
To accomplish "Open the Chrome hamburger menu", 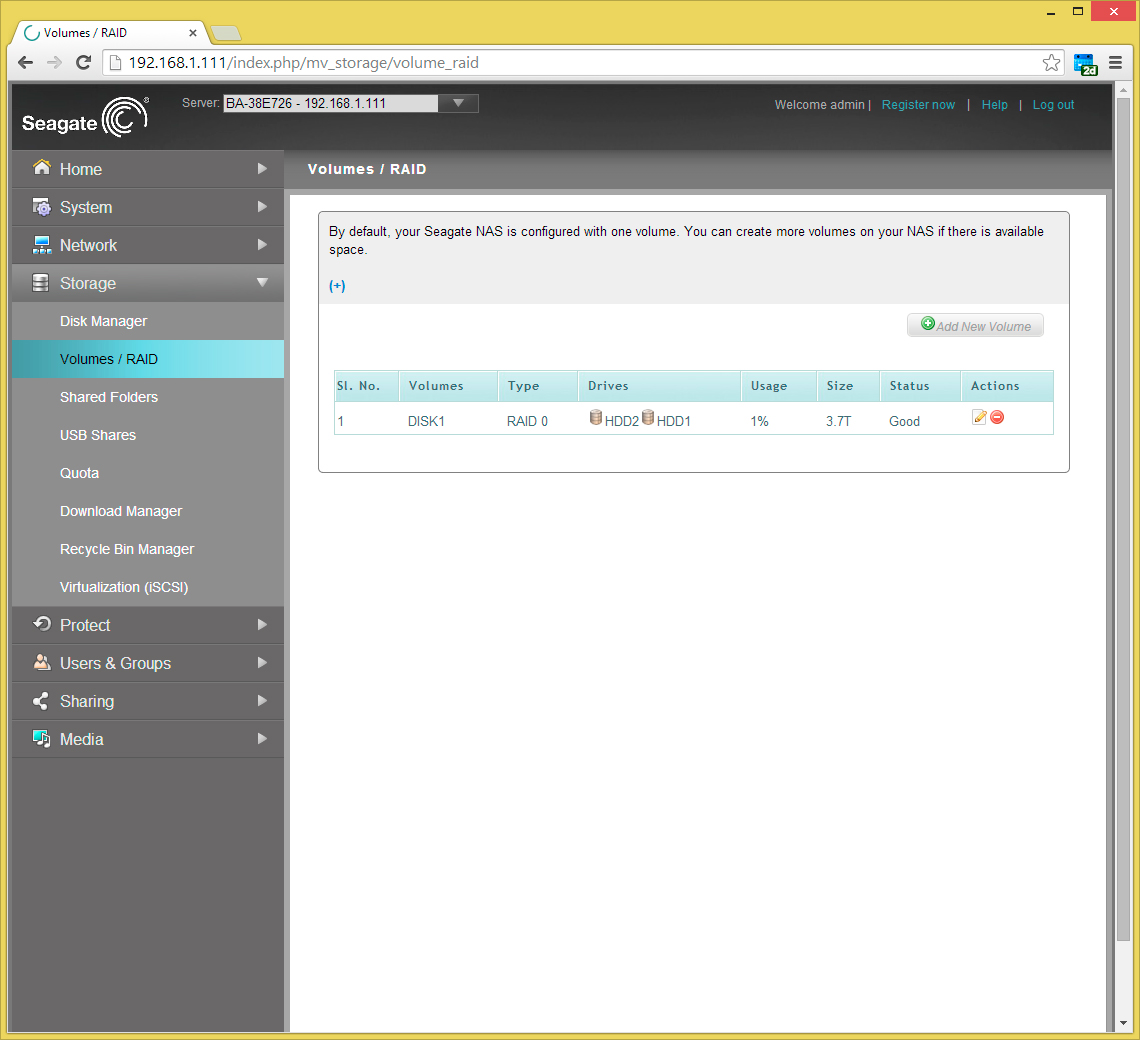I will click(1115, 63).
